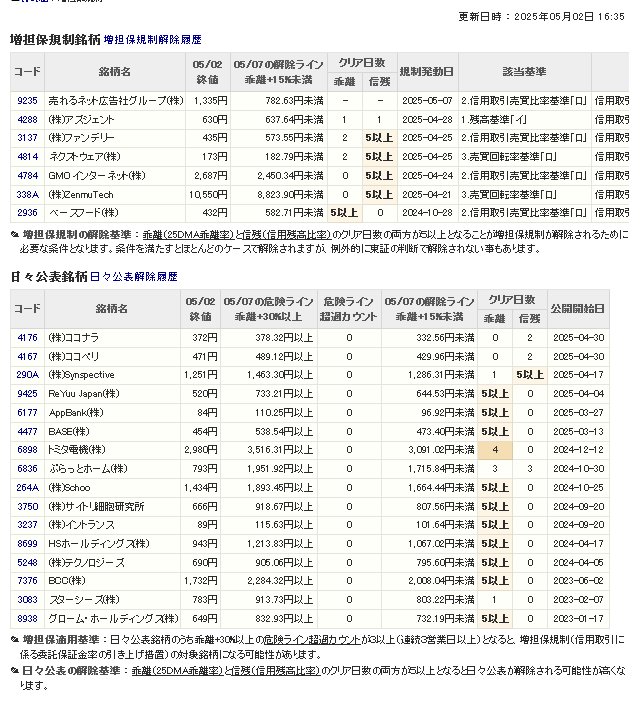This screenshot has height=706, width=634.
Task: Click the 10,550円 closing price cell
Action: [x=208, y=195]
